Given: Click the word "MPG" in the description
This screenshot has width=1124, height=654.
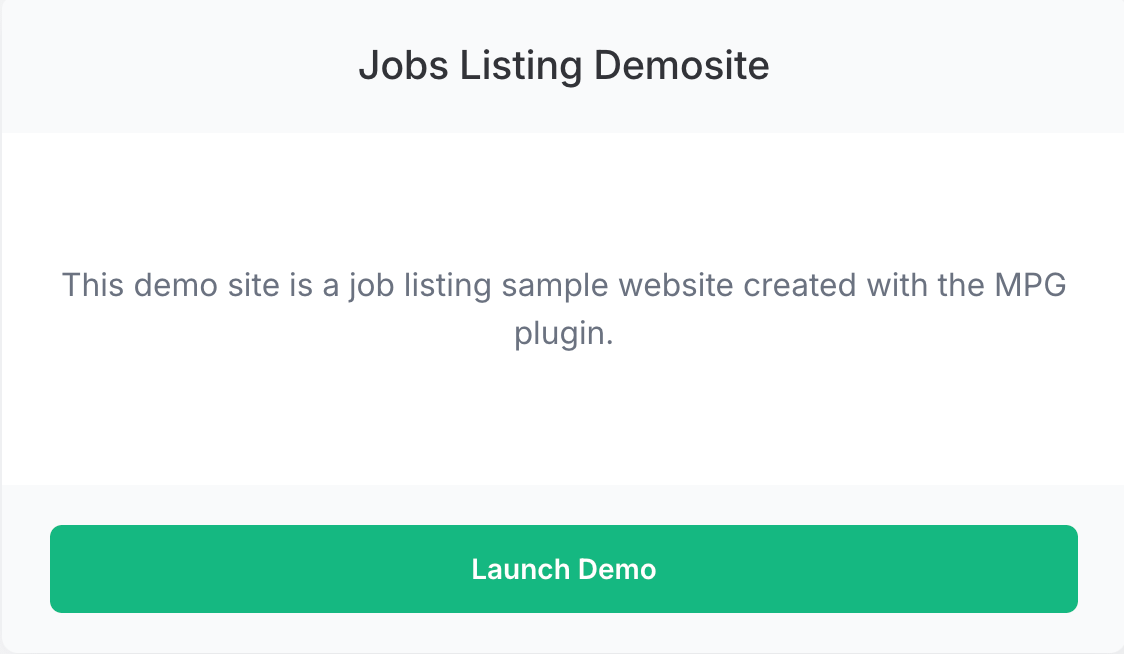Looking at the screenshot, I should (x=1030, y=285).
